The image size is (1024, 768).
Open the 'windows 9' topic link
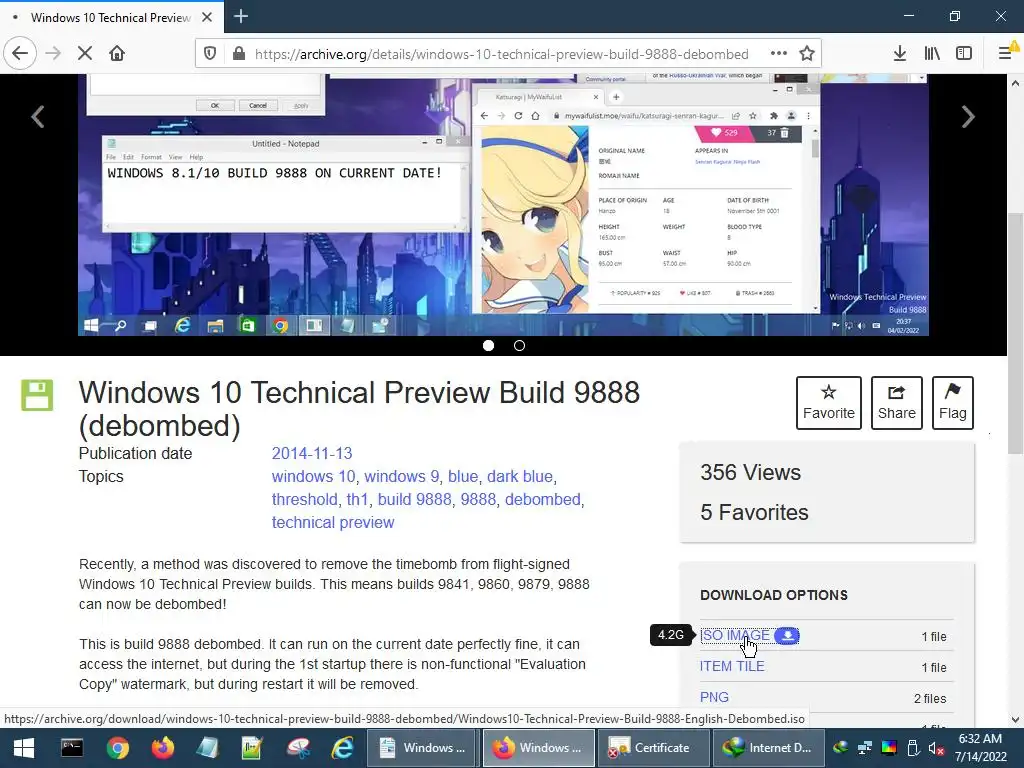pos(402,477)
